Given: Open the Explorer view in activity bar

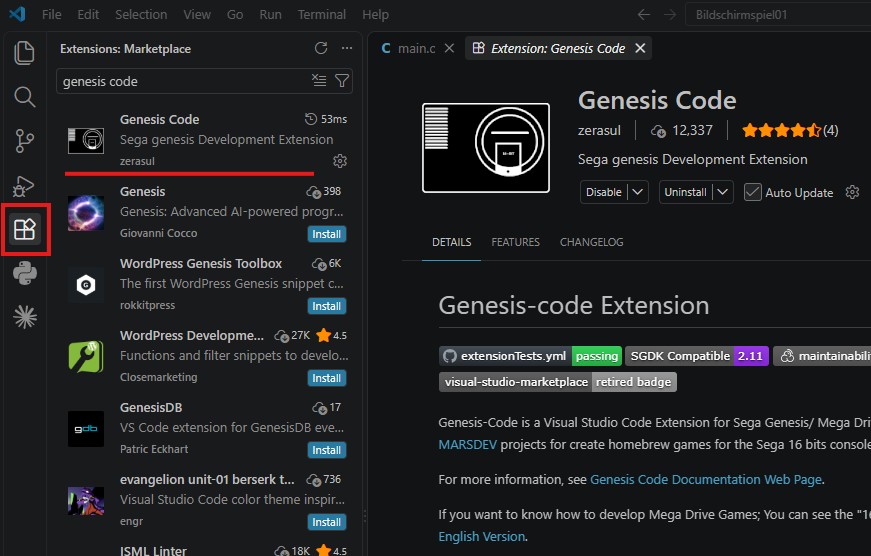Looking at the screenshot, I should (x=24, y=53).
